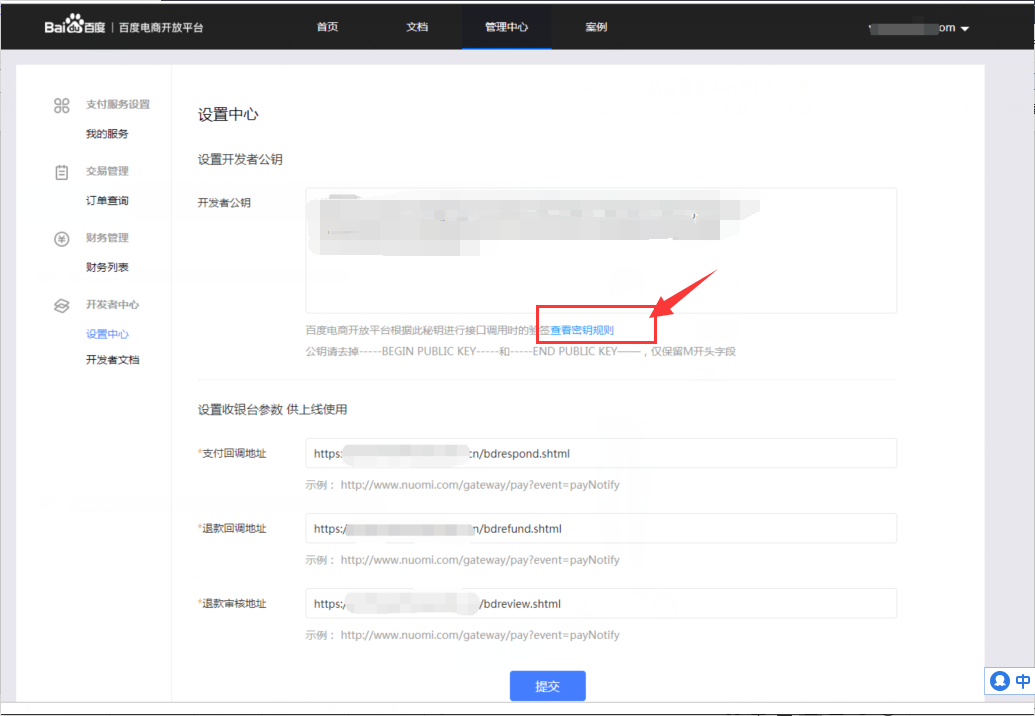
Task: Switch to 管理中心 tab
Action: 506,27
